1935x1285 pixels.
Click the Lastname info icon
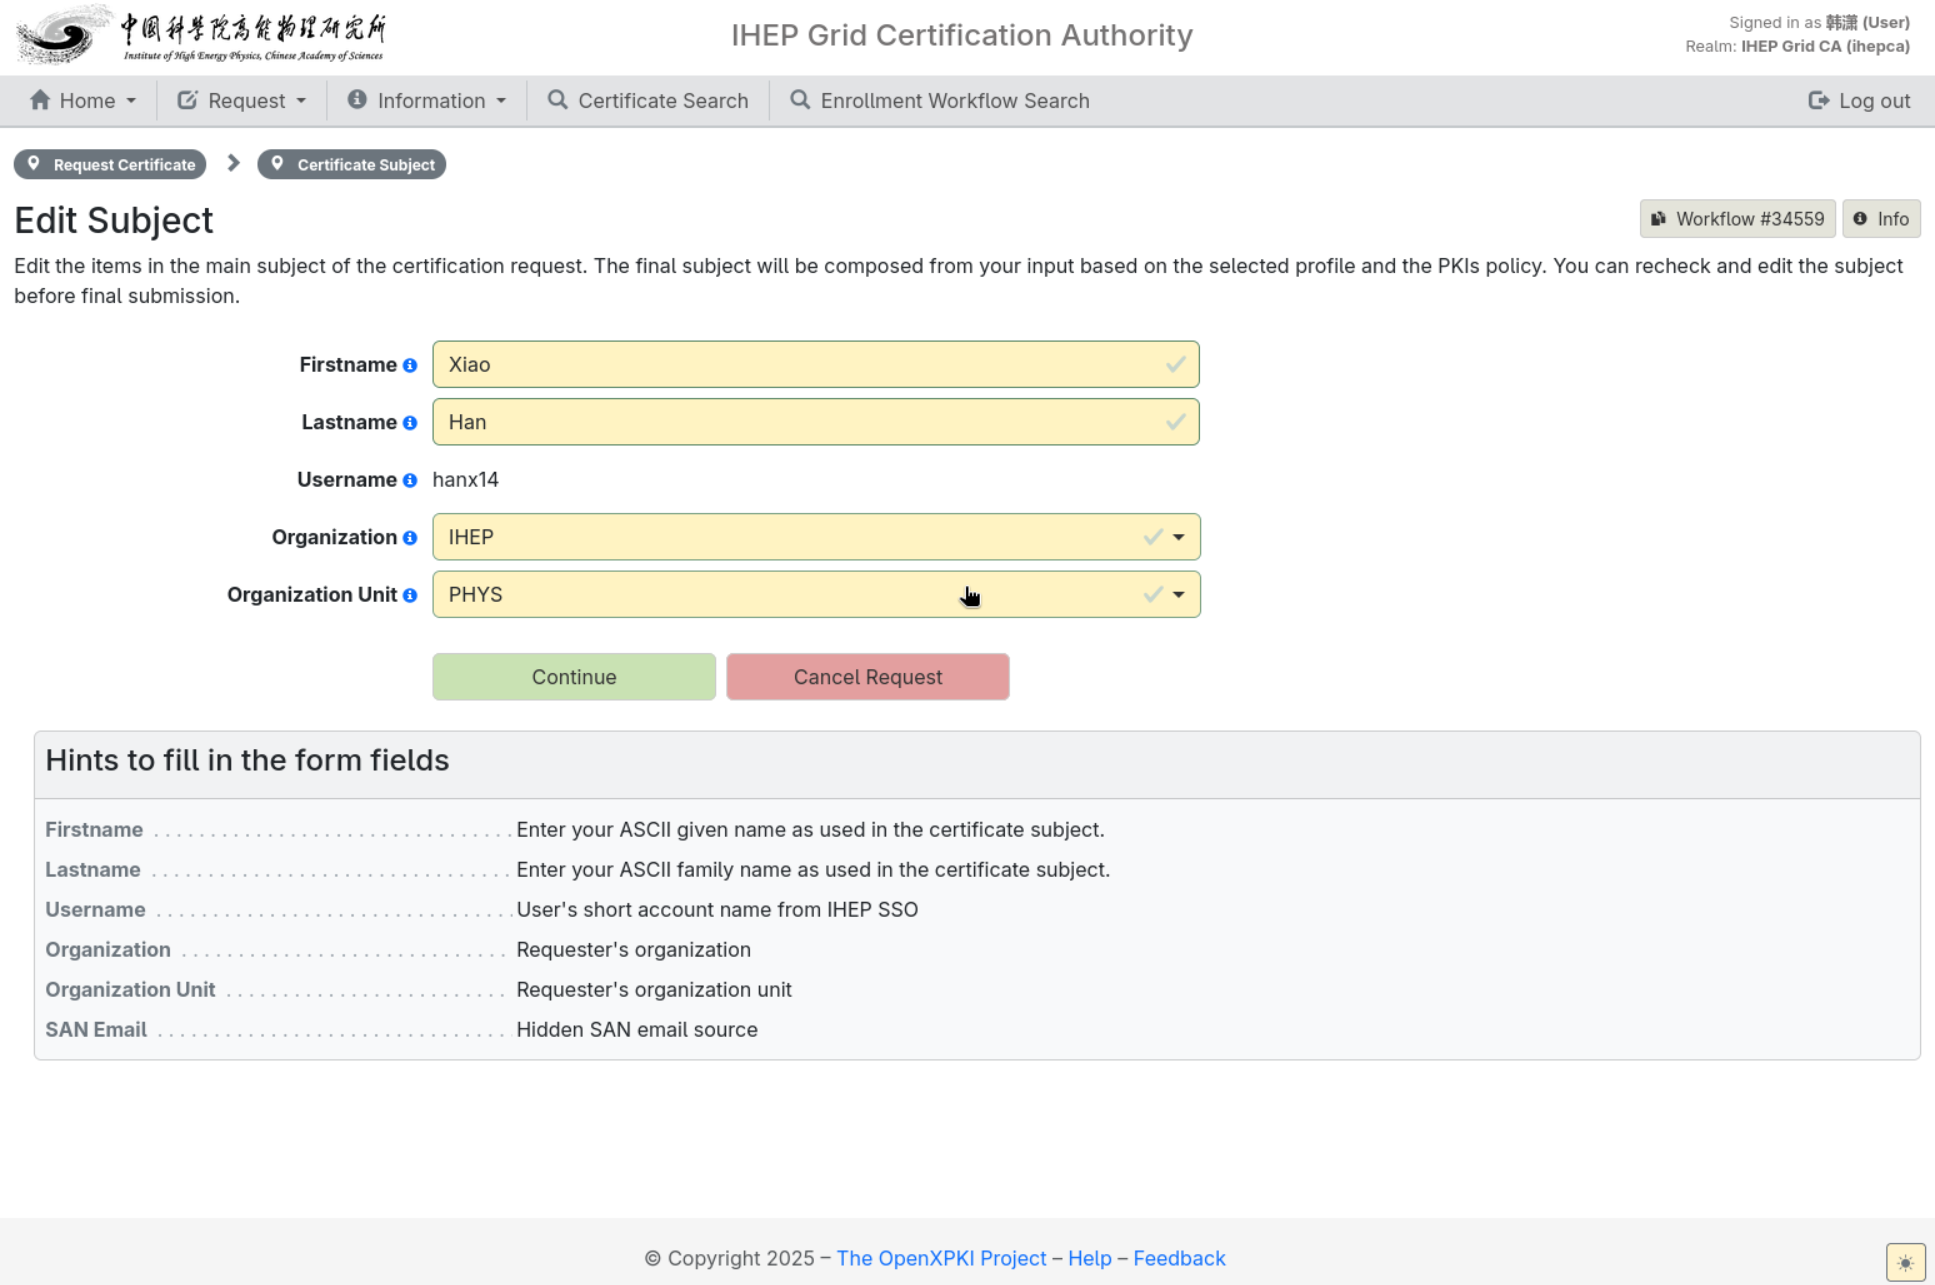pos(410,424)
